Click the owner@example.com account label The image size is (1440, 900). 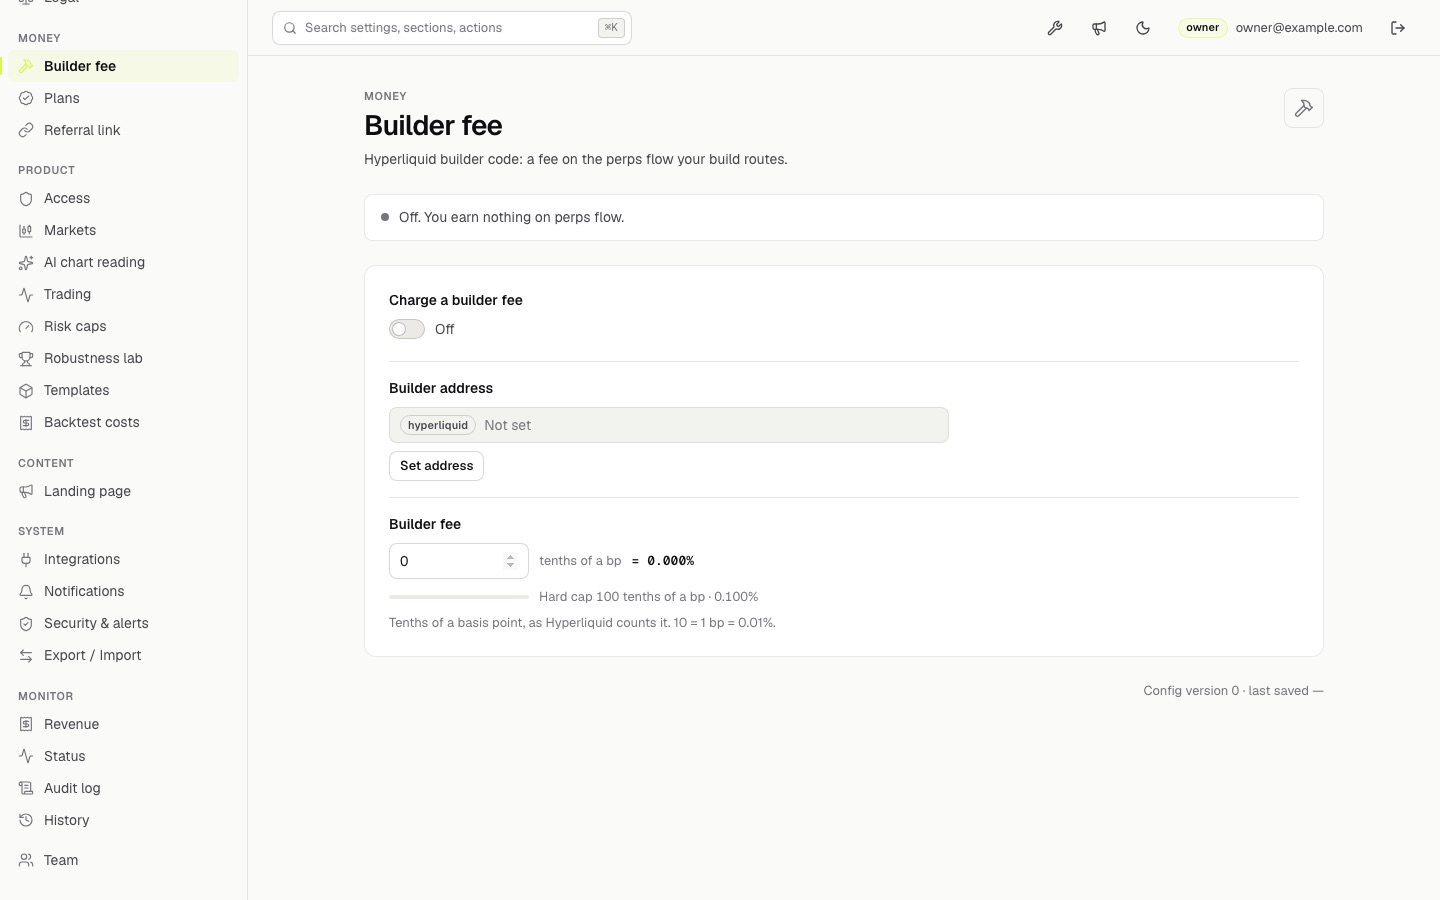tap(1298, 28)
